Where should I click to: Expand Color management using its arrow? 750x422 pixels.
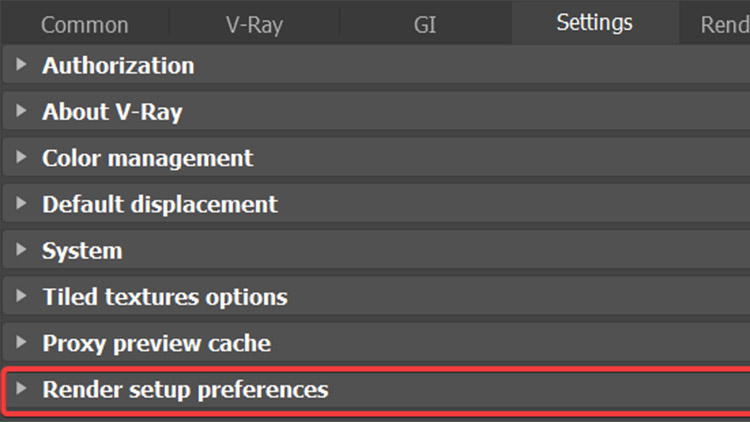(x=23, y=158)
